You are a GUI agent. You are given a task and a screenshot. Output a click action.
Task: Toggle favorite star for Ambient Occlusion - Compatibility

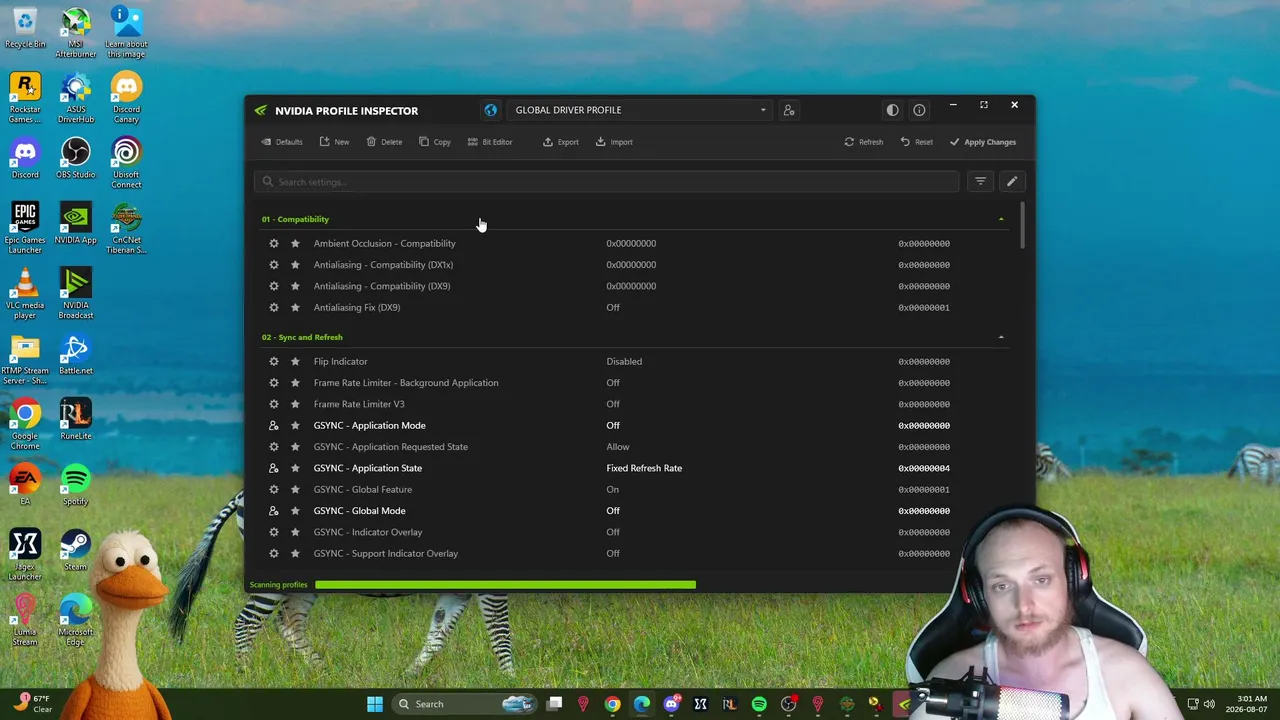click(295, 244)
